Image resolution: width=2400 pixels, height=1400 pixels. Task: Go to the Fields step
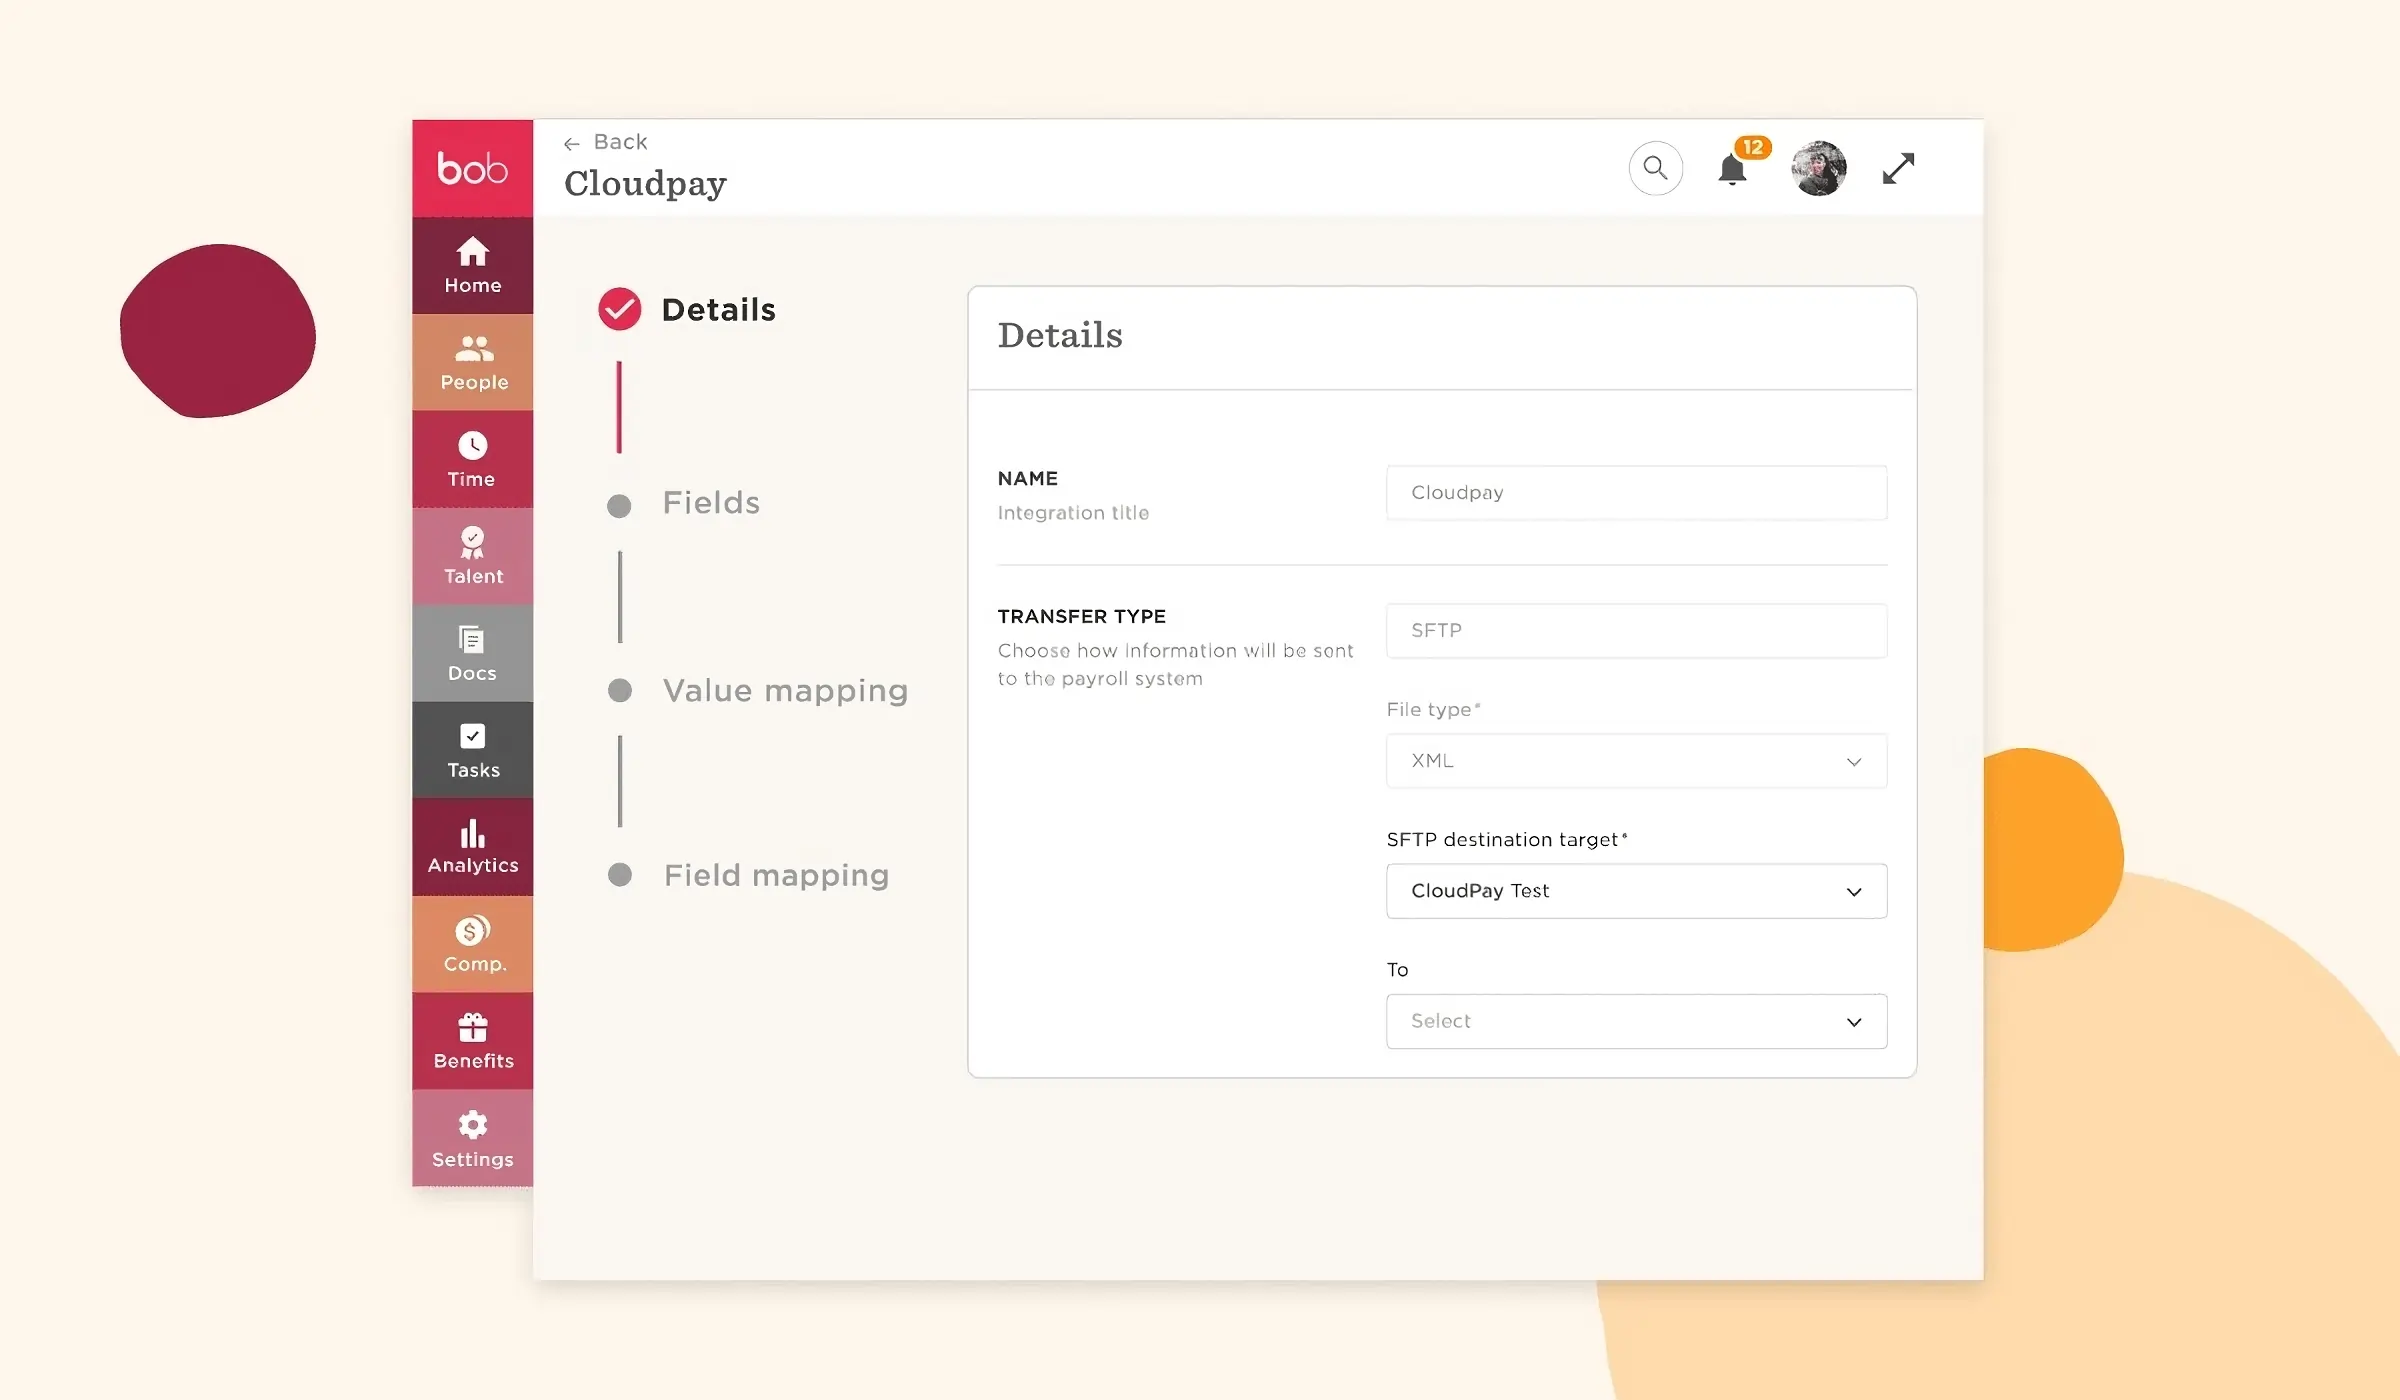tap(684, 503)
